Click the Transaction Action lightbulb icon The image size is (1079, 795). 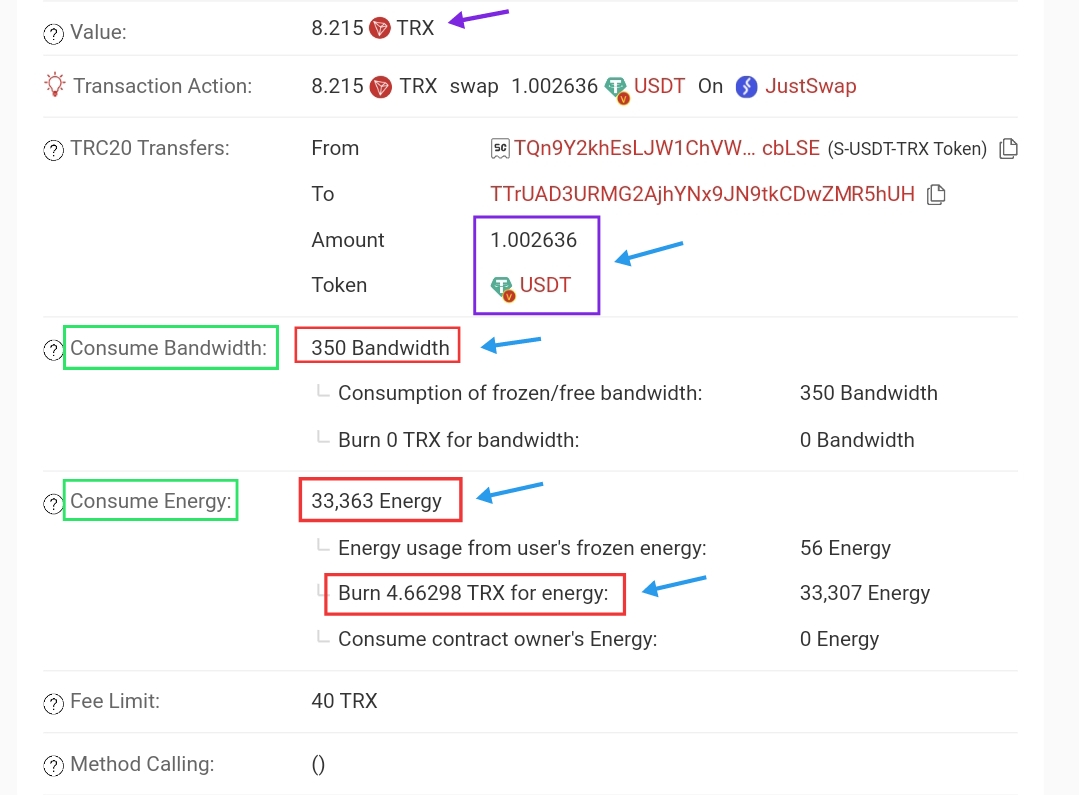(54, 85)
